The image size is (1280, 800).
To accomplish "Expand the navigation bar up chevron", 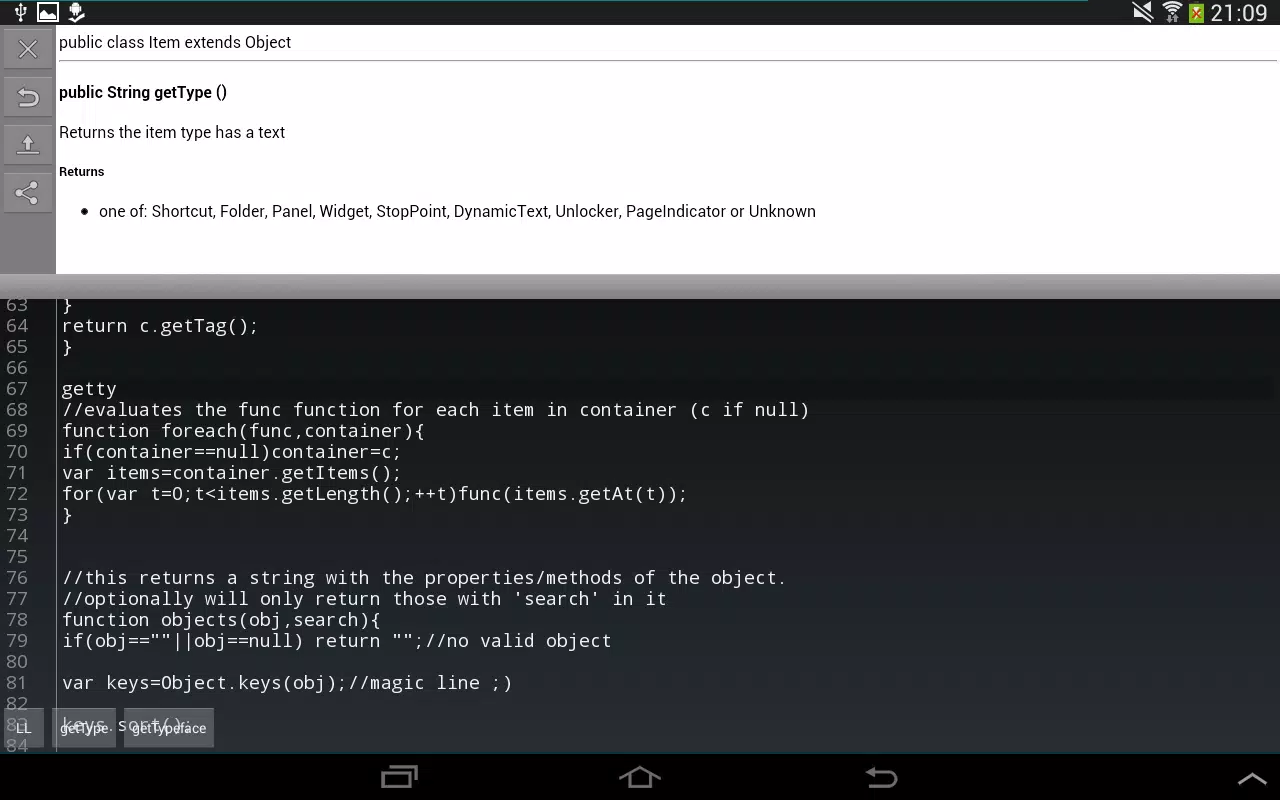I will (x=1252, y=778).
